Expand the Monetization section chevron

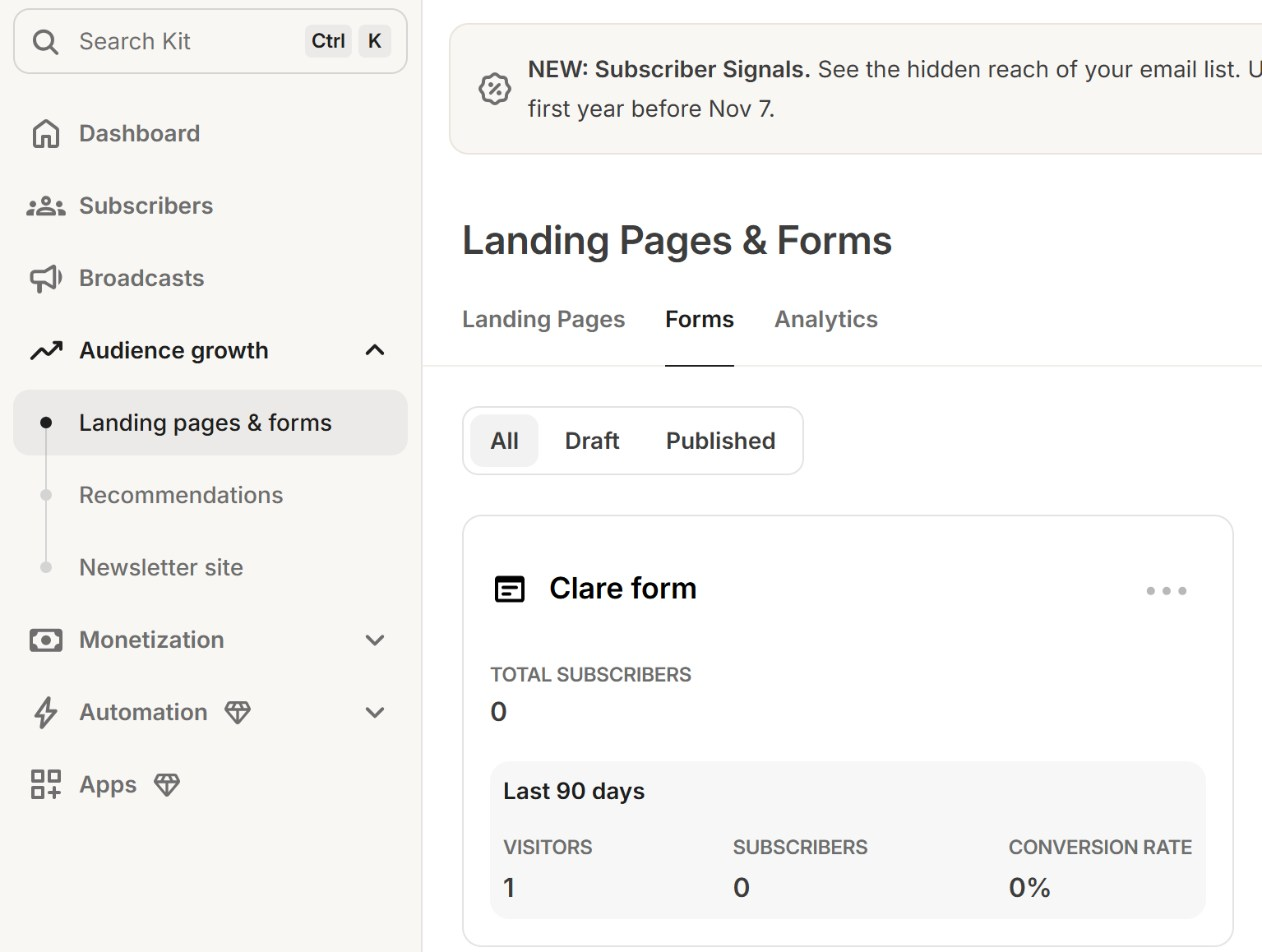(375, 640)
